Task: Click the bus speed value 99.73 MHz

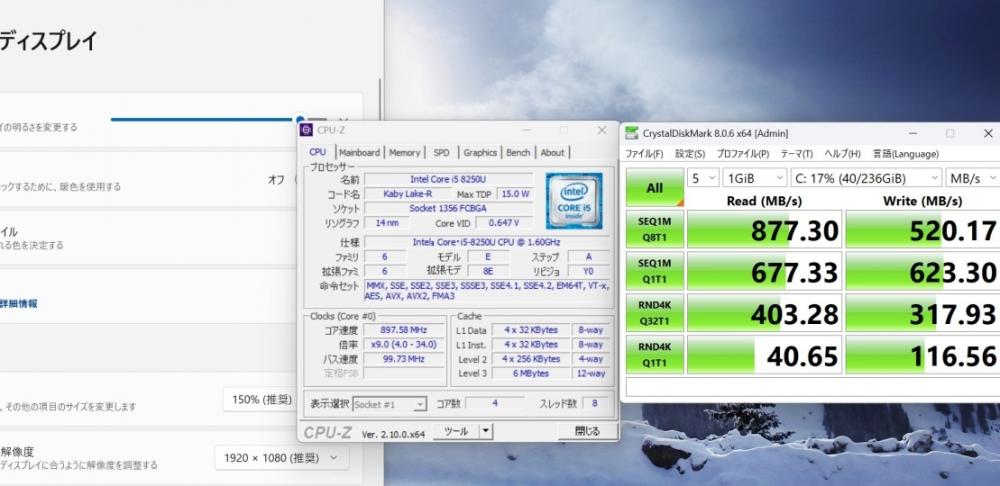Action: click(402, 359)
